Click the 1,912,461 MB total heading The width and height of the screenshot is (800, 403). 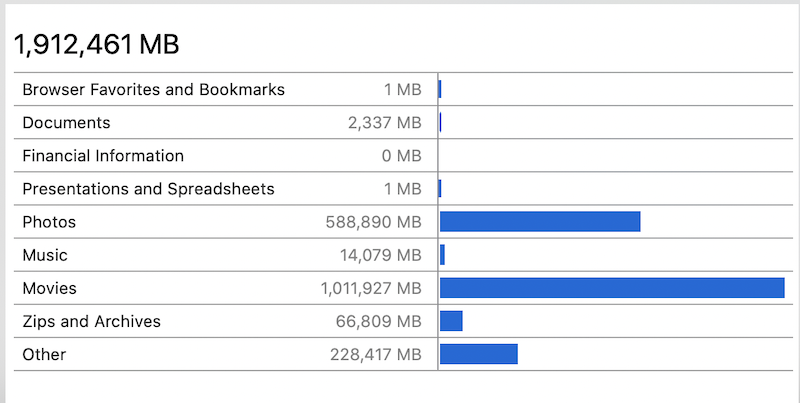click(x=96, y=44)
